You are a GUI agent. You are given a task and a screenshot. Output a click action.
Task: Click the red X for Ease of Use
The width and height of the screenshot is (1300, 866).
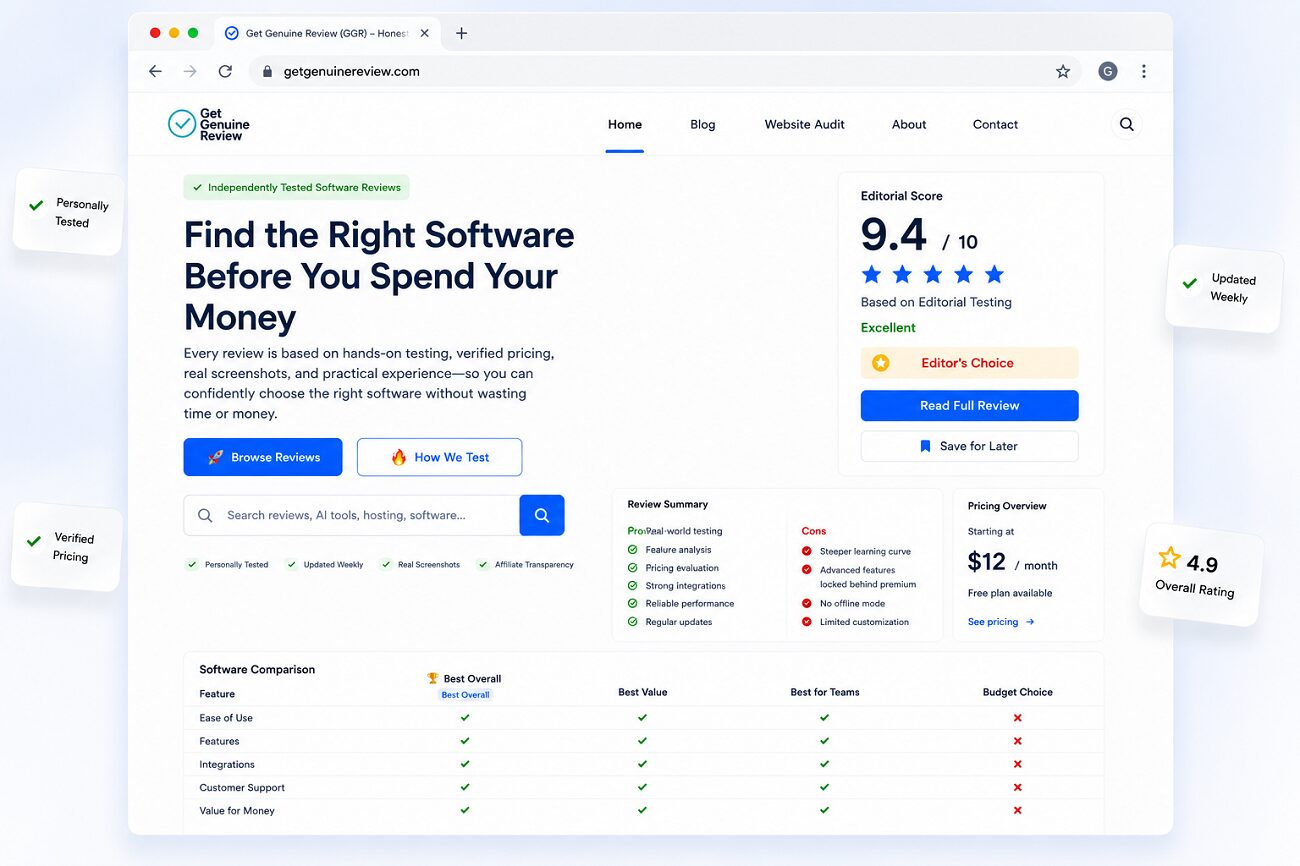(x=1017, y=718)
